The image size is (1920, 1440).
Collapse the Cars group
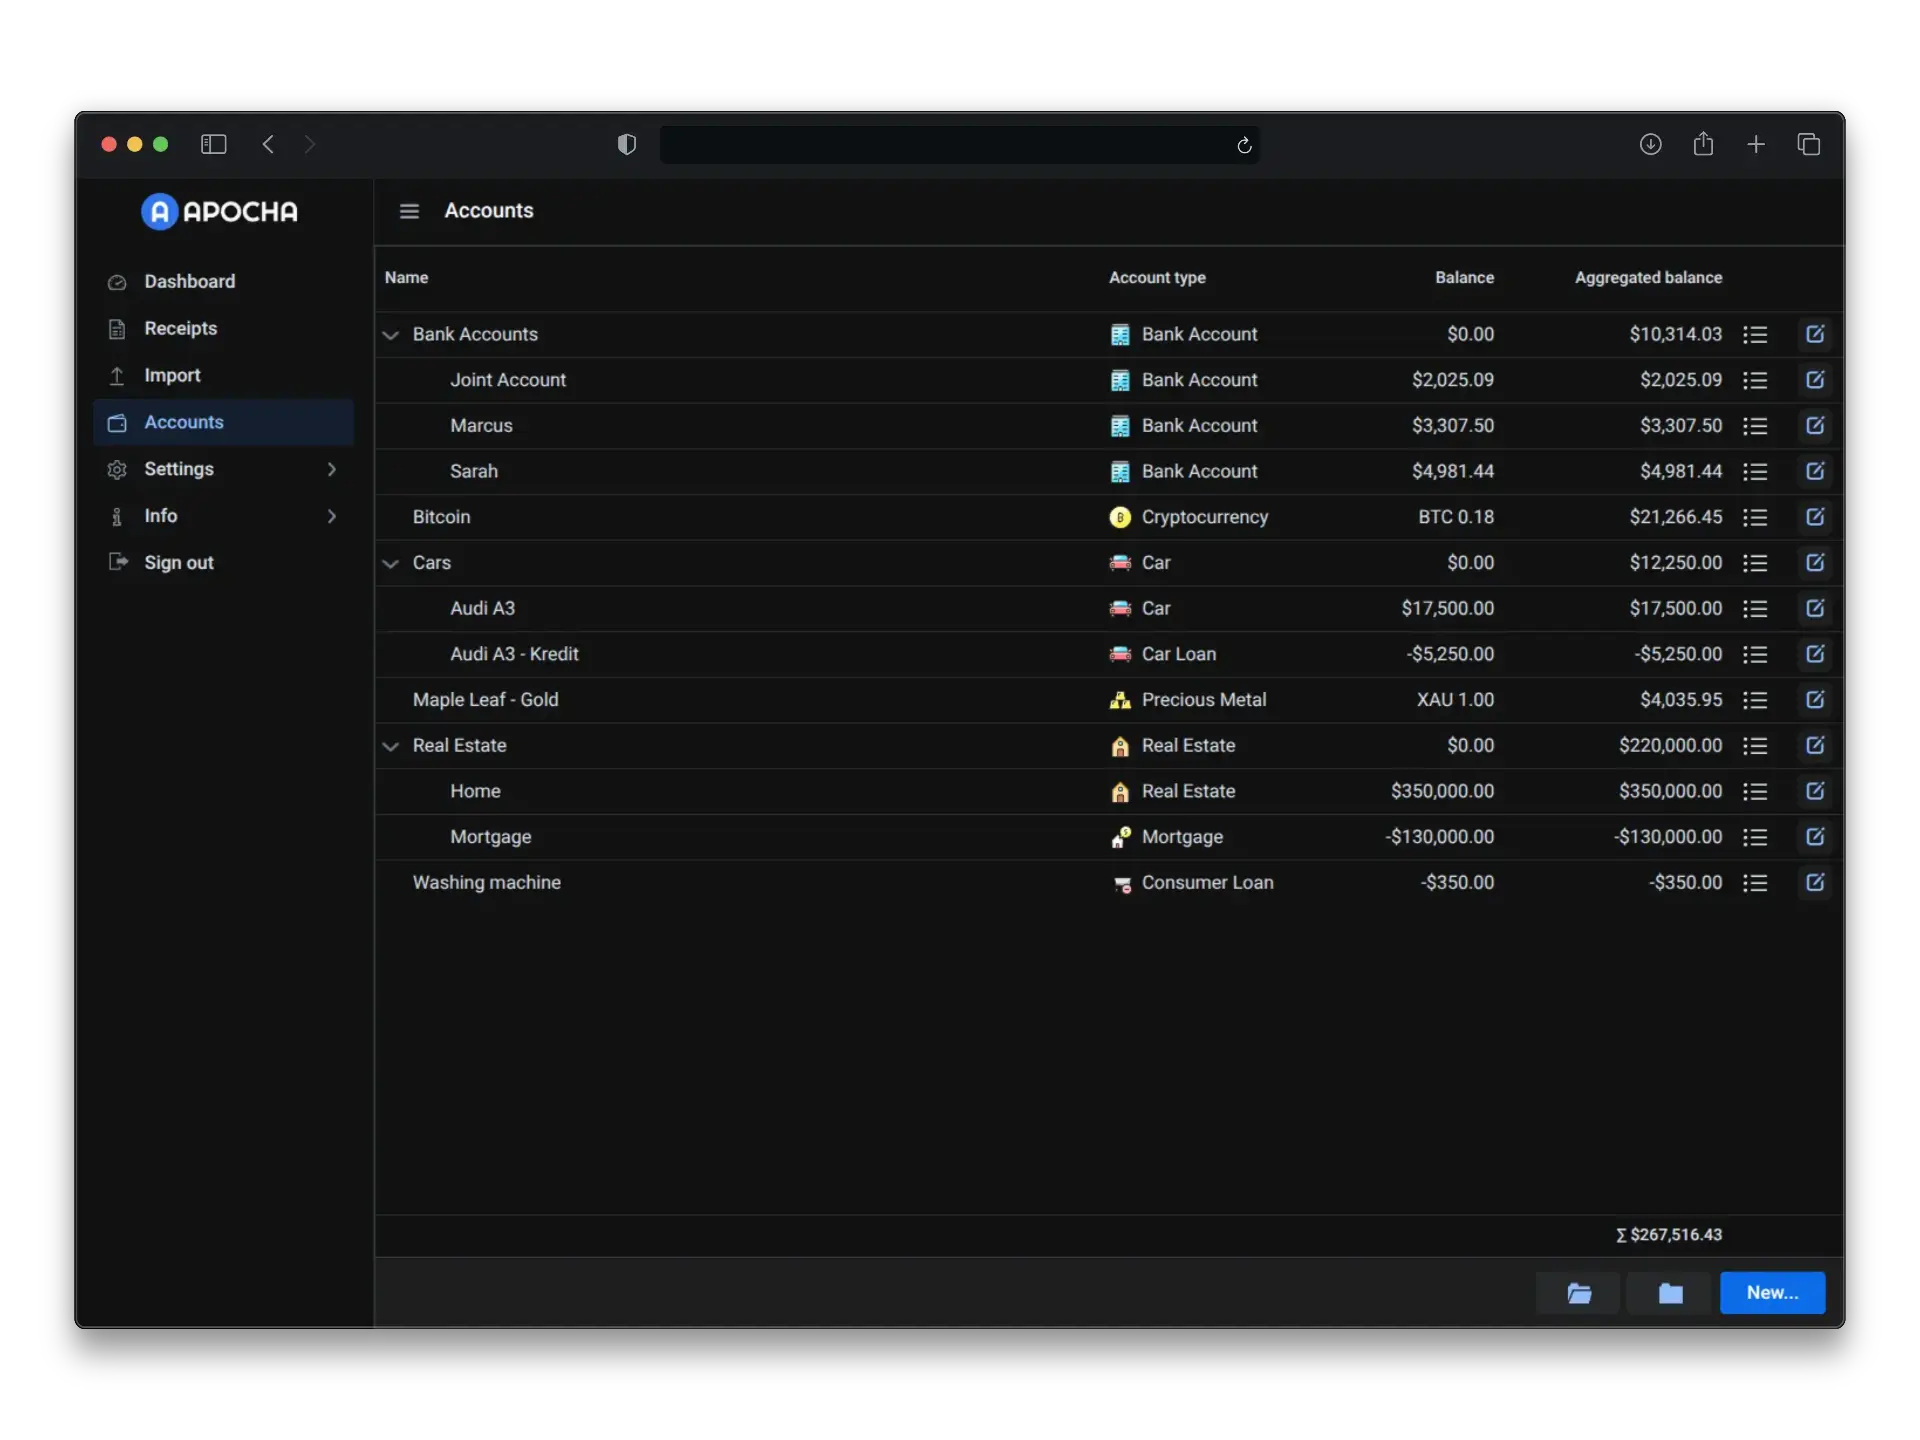click(391, 563)
